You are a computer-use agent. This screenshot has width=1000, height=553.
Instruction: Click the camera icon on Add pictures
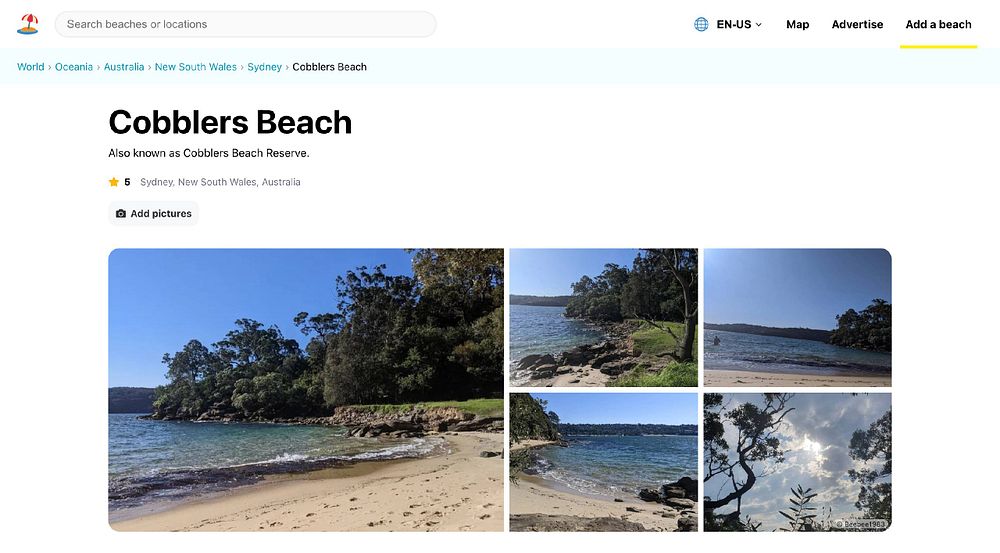(x=121, y=214)
